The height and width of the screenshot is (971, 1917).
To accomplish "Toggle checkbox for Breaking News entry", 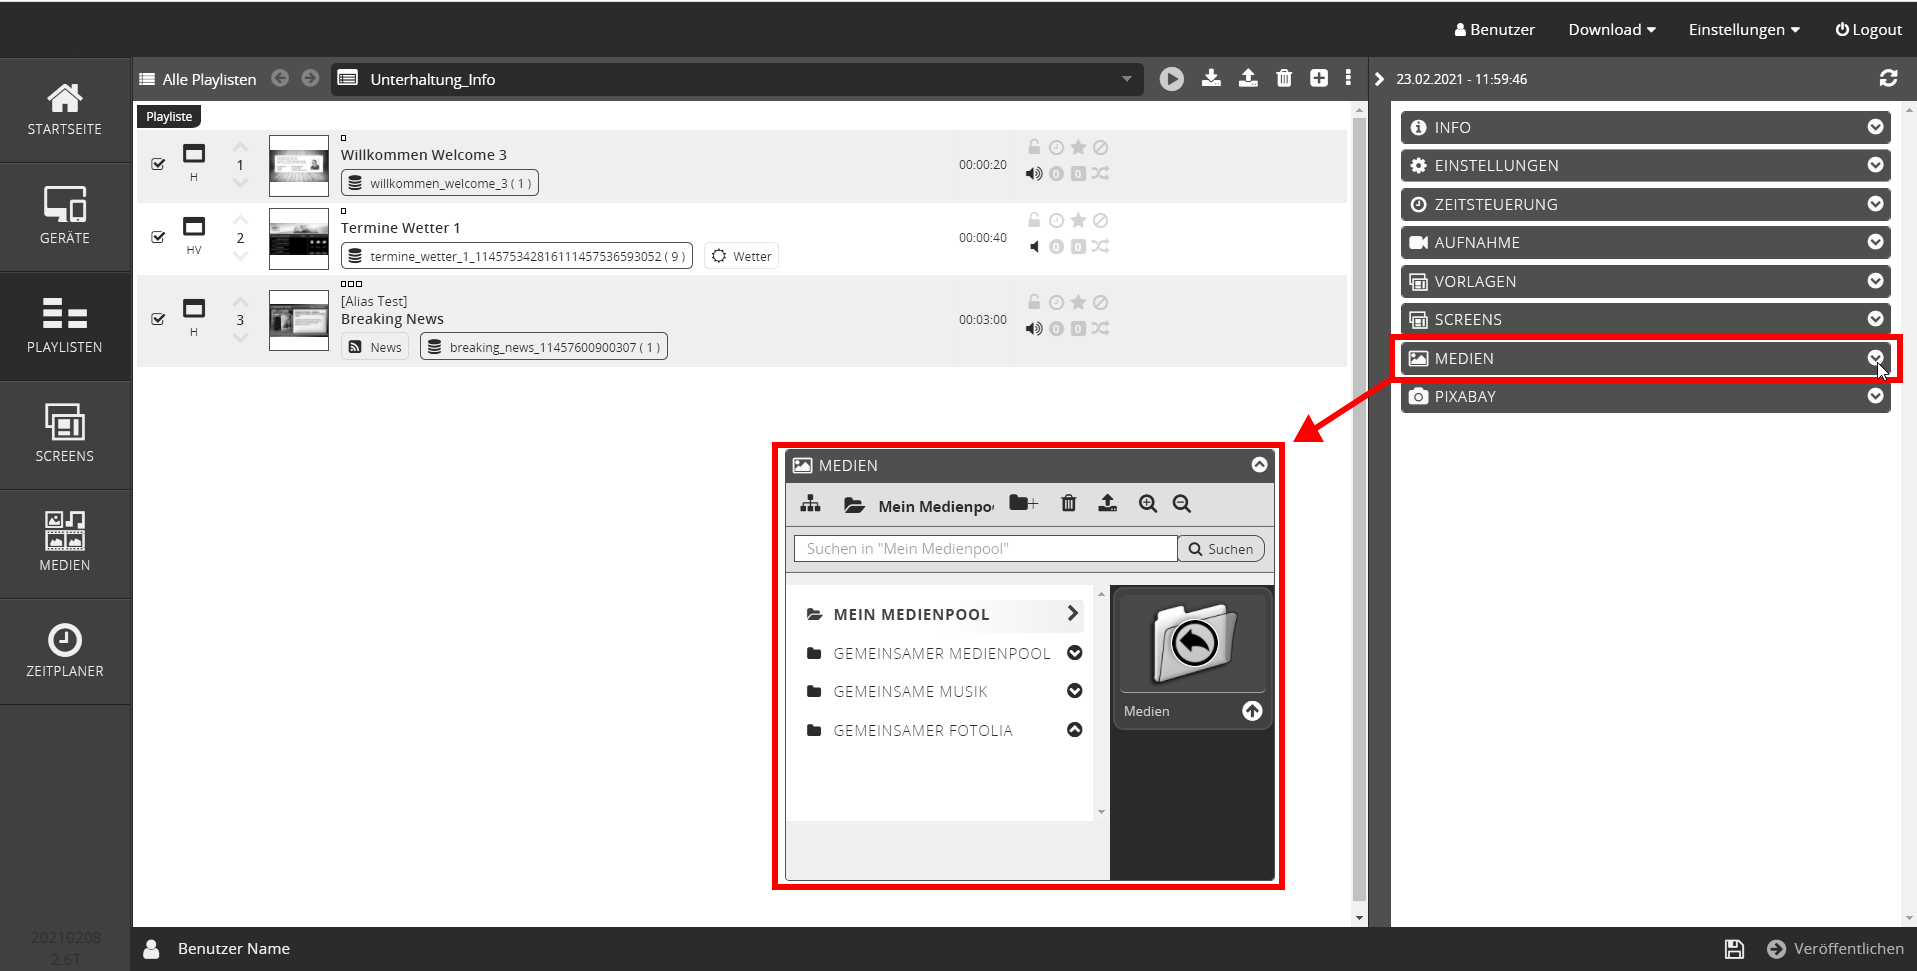I will tap(158, 319).
